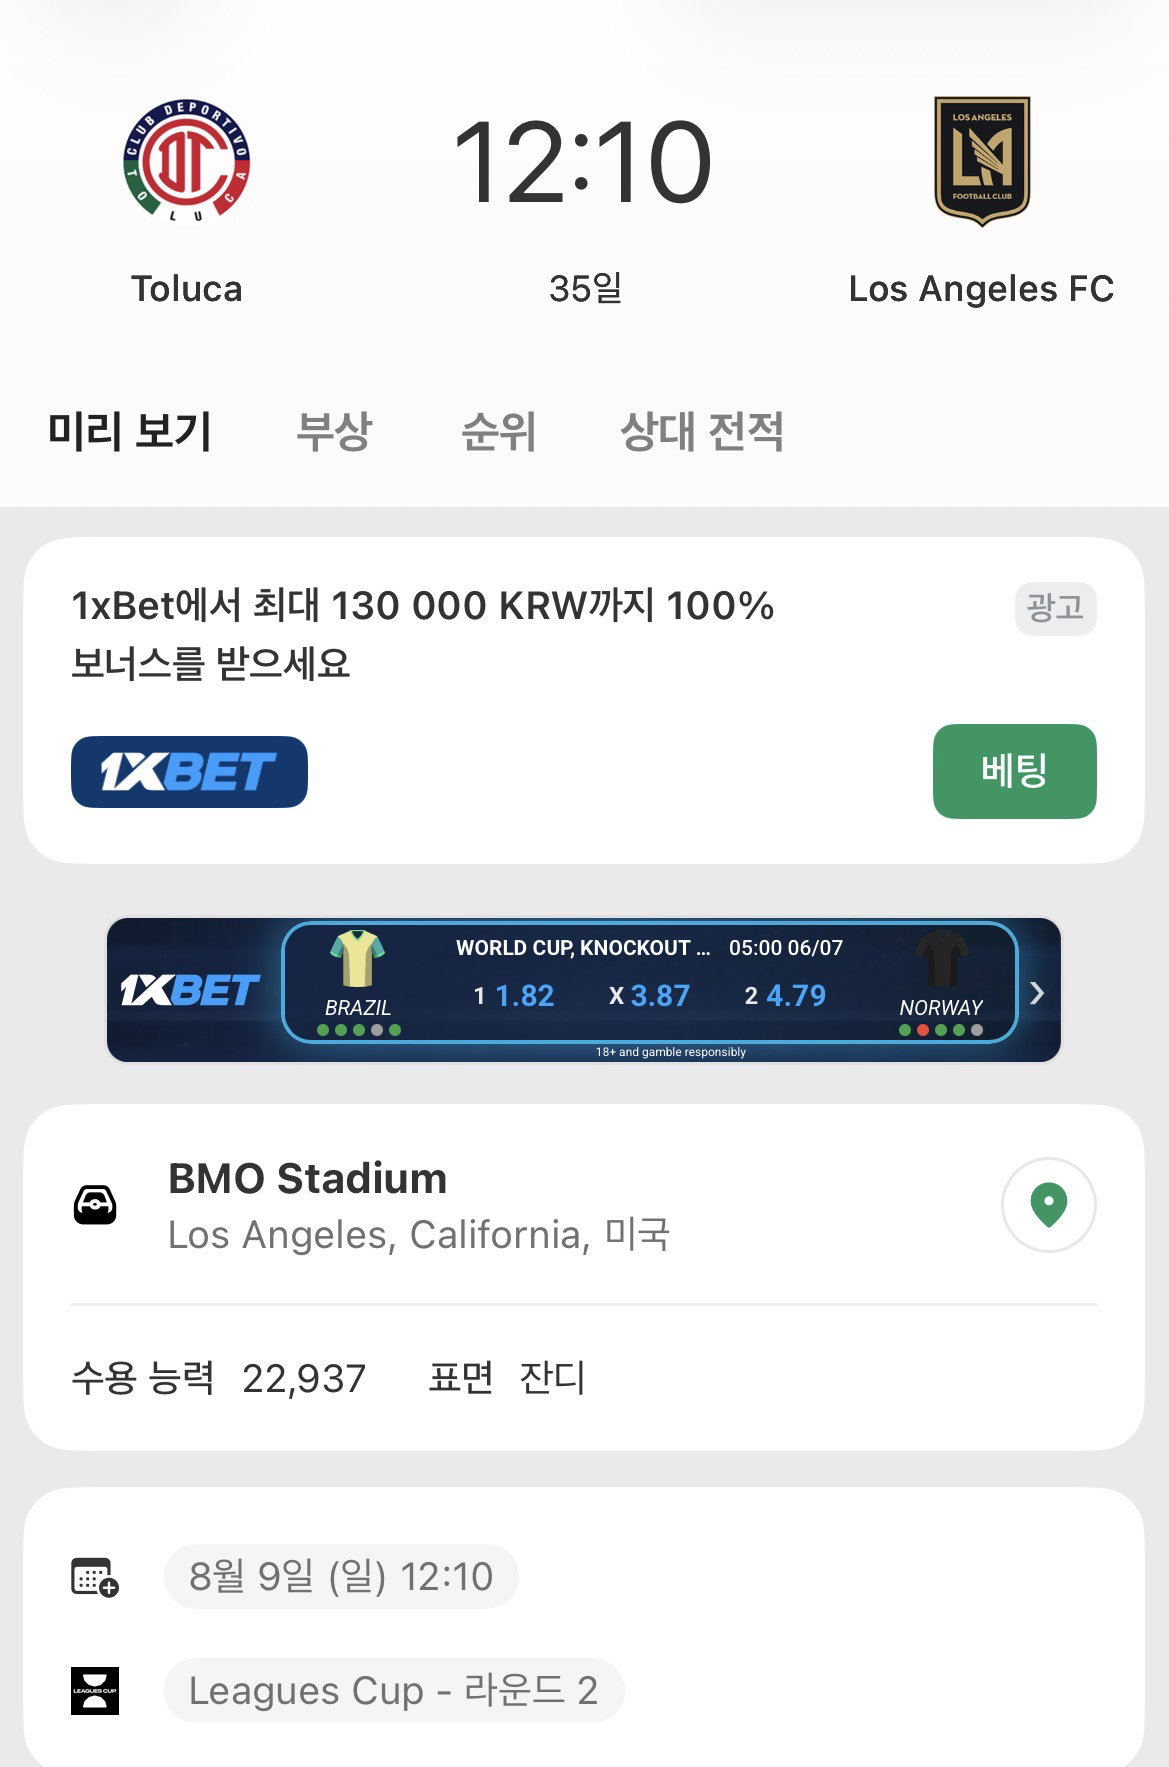The height and width of the screenshot is (1767, 1169).
Task: Tap the Norway black jersey icon
Action: click(x=942, y=958)
